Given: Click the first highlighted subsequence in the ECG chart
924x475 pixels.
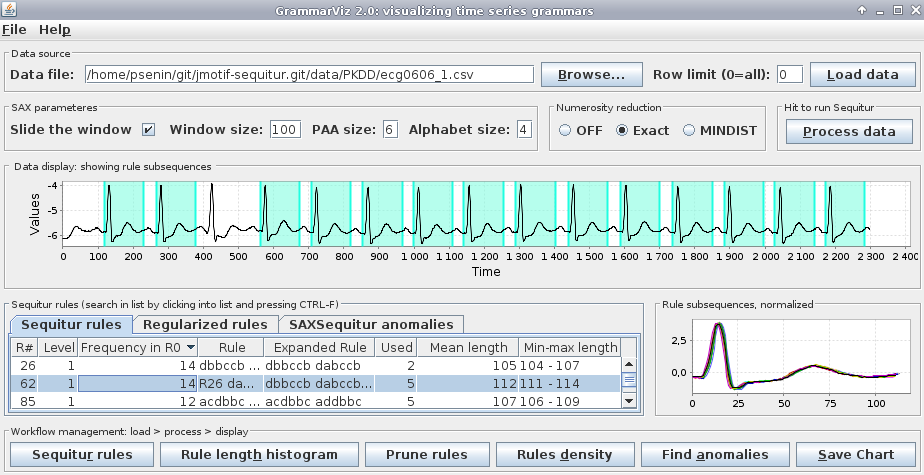Looking at the screenshot, I should coord(124,214).
